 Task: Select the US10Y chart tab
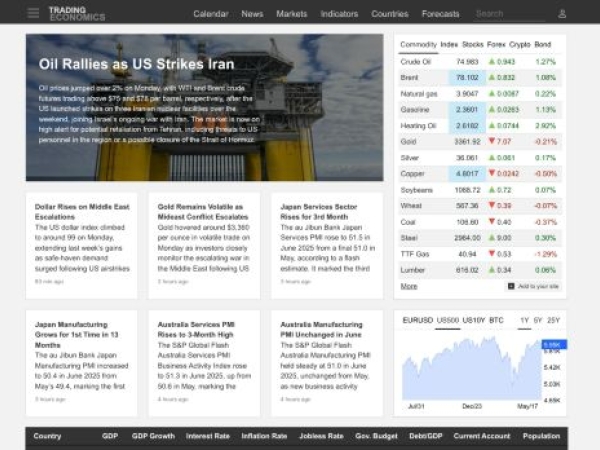point(474,320)
